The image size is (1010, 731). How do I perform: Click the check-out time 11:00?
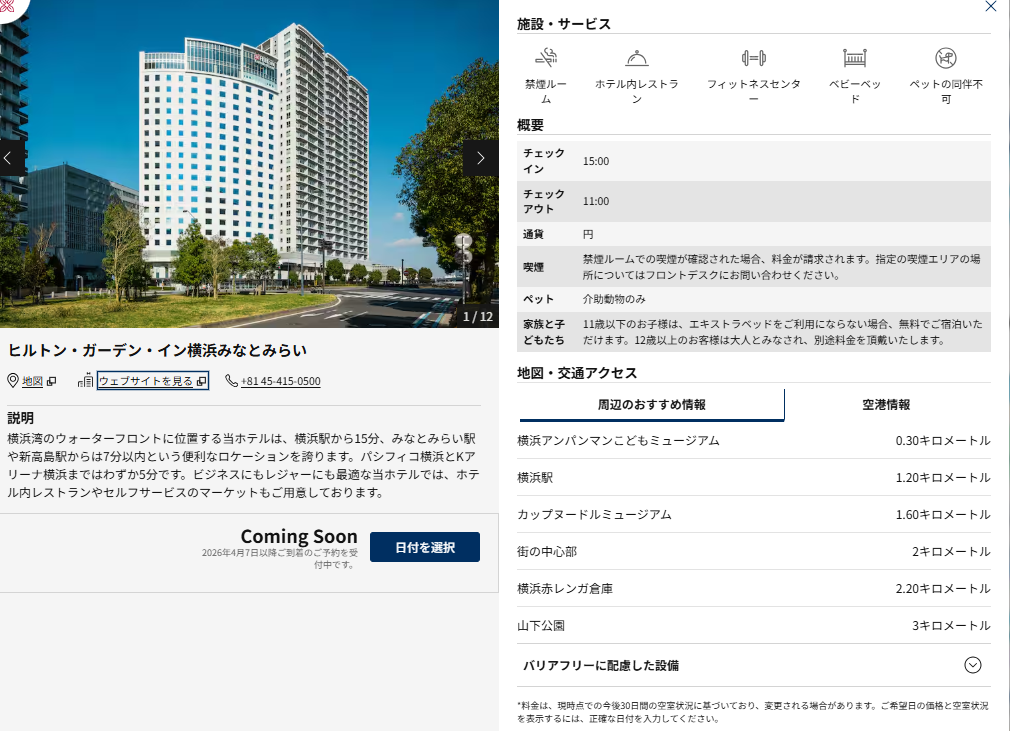pos(596,202)
